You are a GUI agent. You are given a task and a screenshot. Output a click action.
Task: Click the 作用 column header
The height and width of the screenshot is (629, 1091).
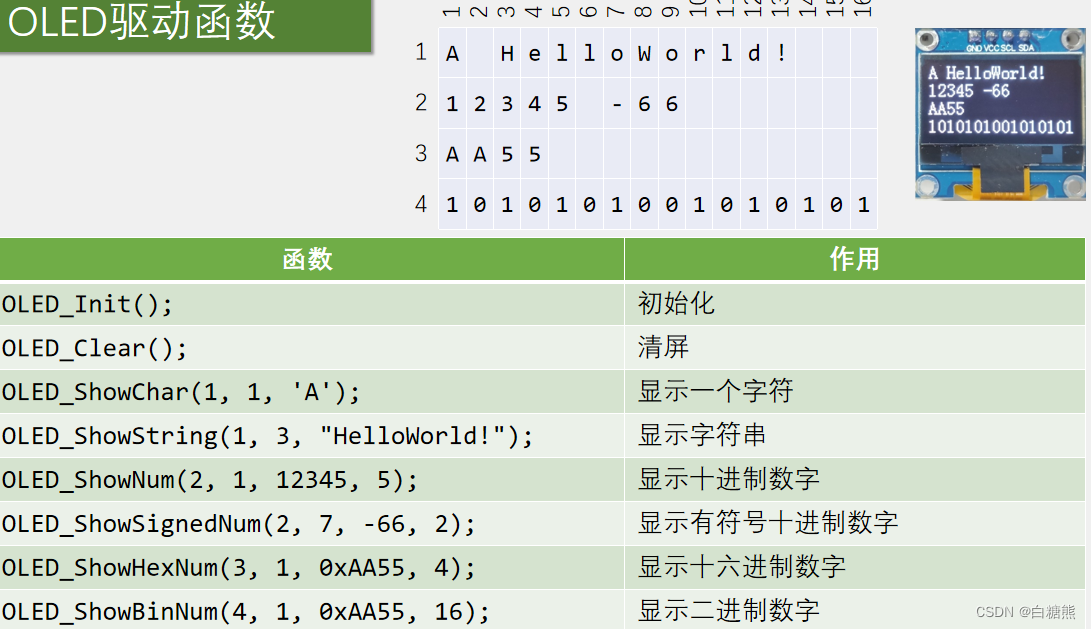tap(855, 259)
